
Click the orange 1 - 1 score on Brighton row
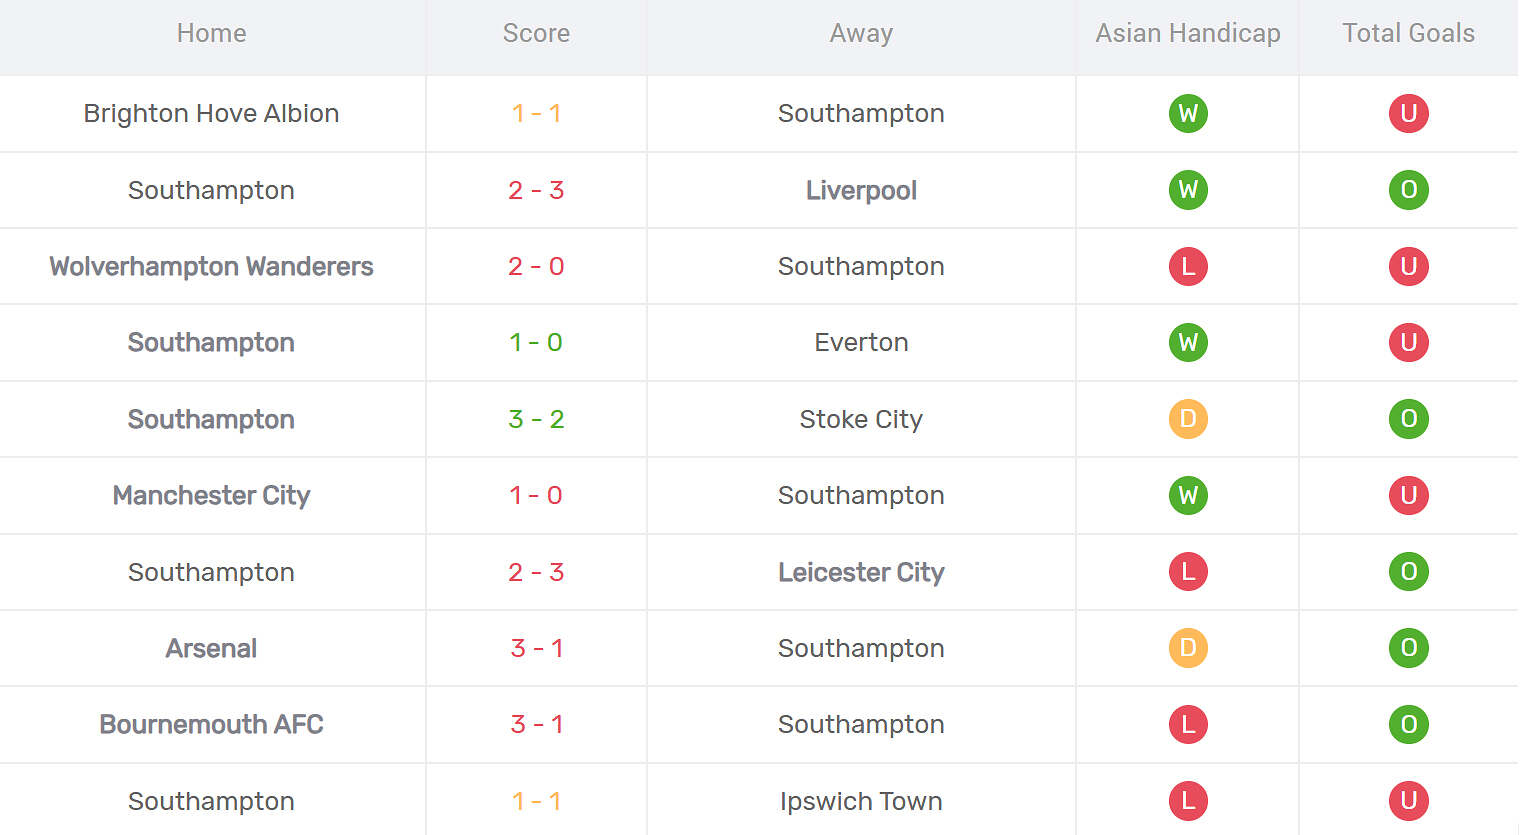click(536, 113)
